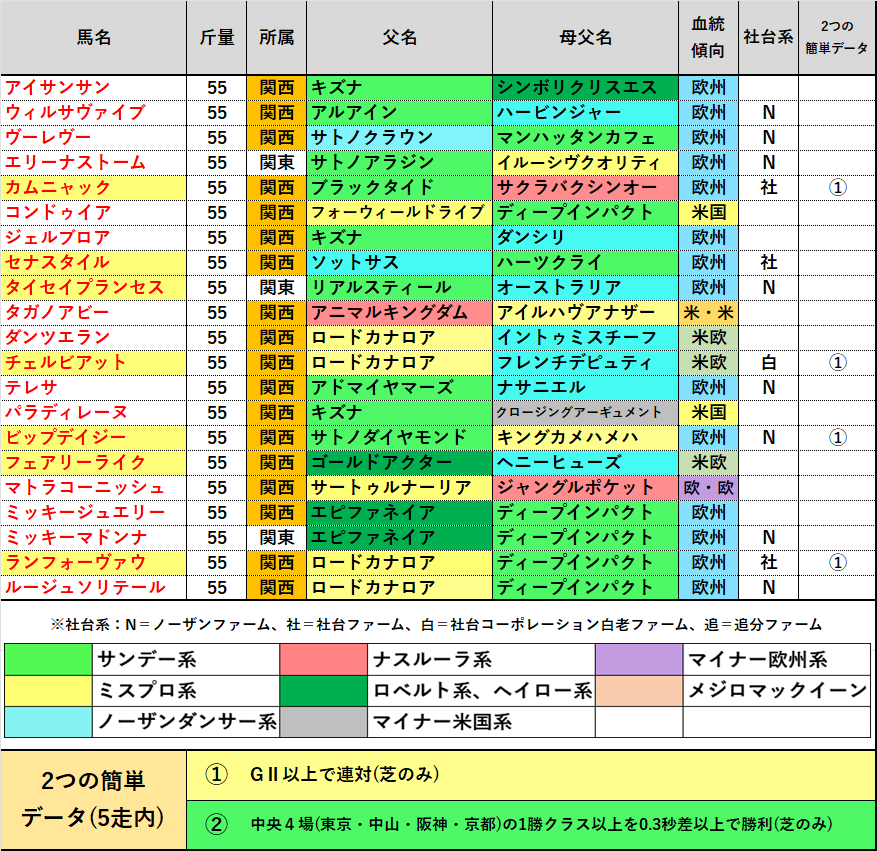Image resolution: width=877 pixels, height=851 pixels.
Task: Select horse name カムニャック
Action: click(93, 188)
